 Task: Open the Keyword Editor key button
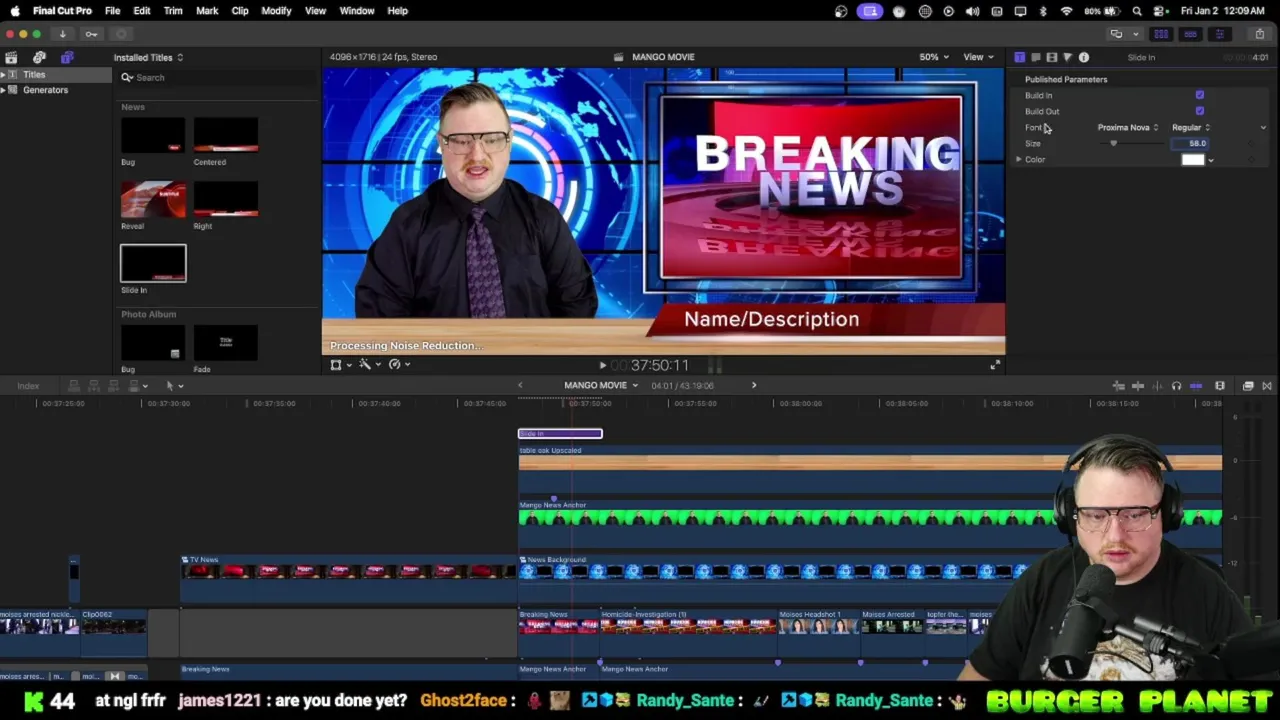[x=91, y=34]
